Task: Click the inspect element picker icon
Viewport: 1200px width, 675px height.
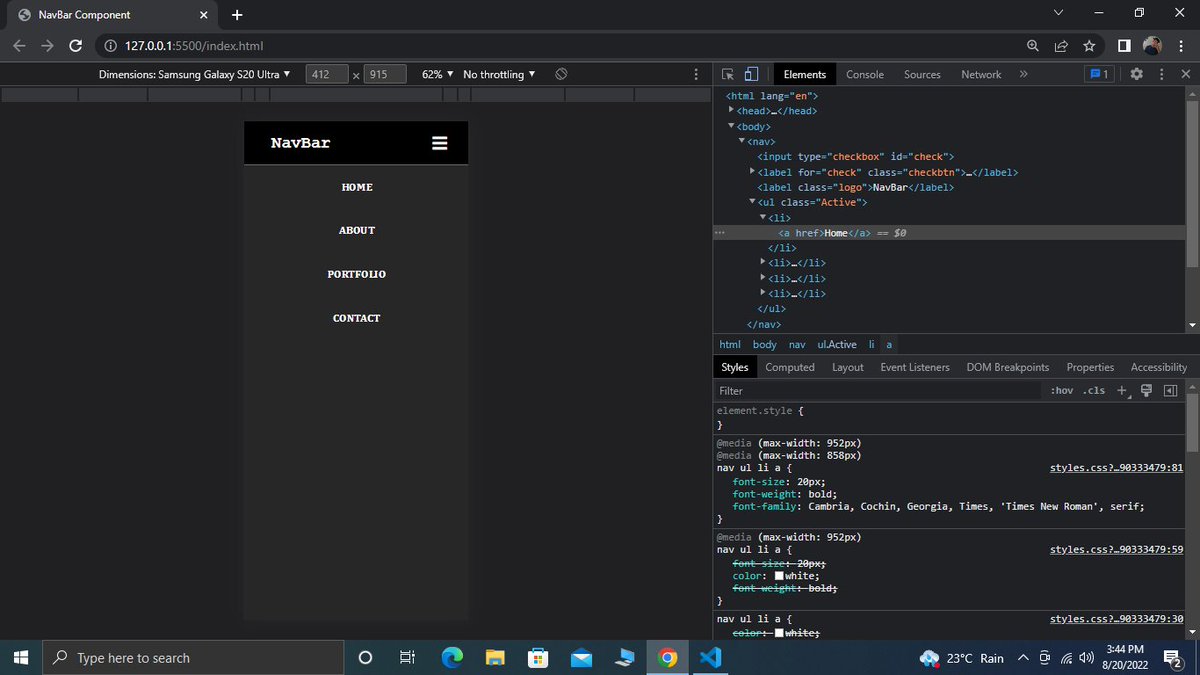Action: (728, 74)
